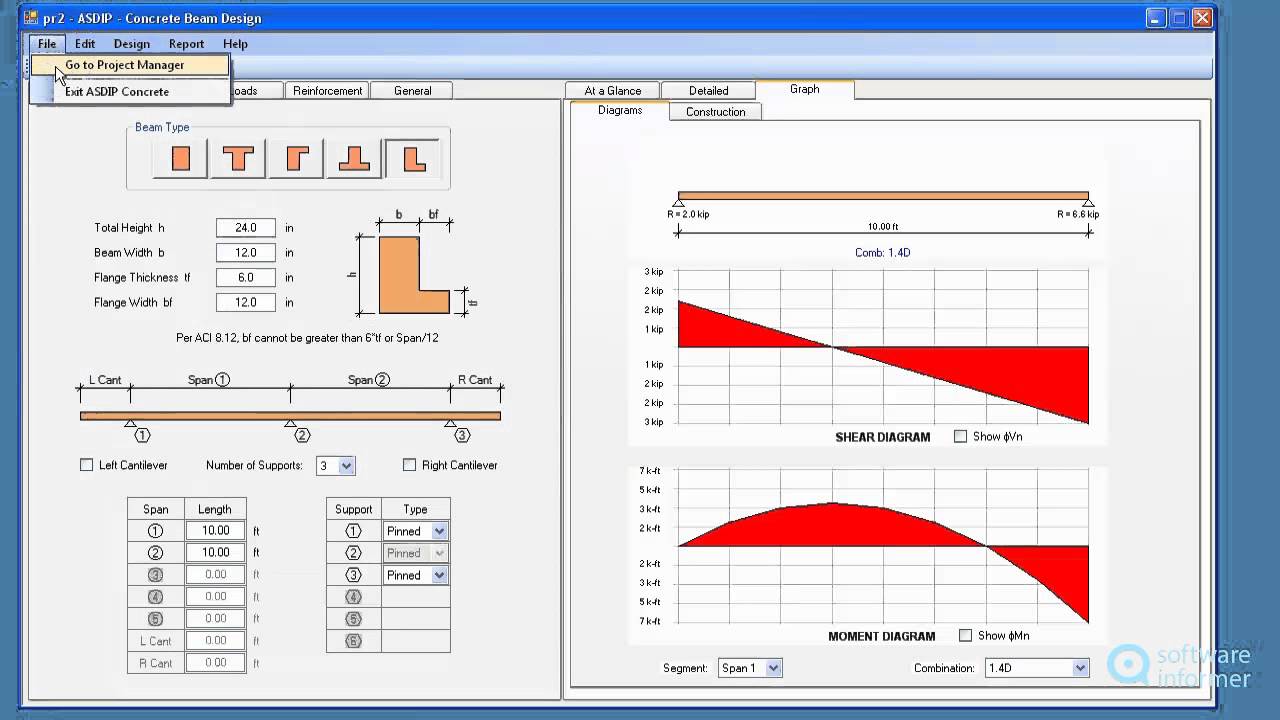Open the Number of Supports dropdown
The image size is (1280, 720).
(x=346, y=466)
